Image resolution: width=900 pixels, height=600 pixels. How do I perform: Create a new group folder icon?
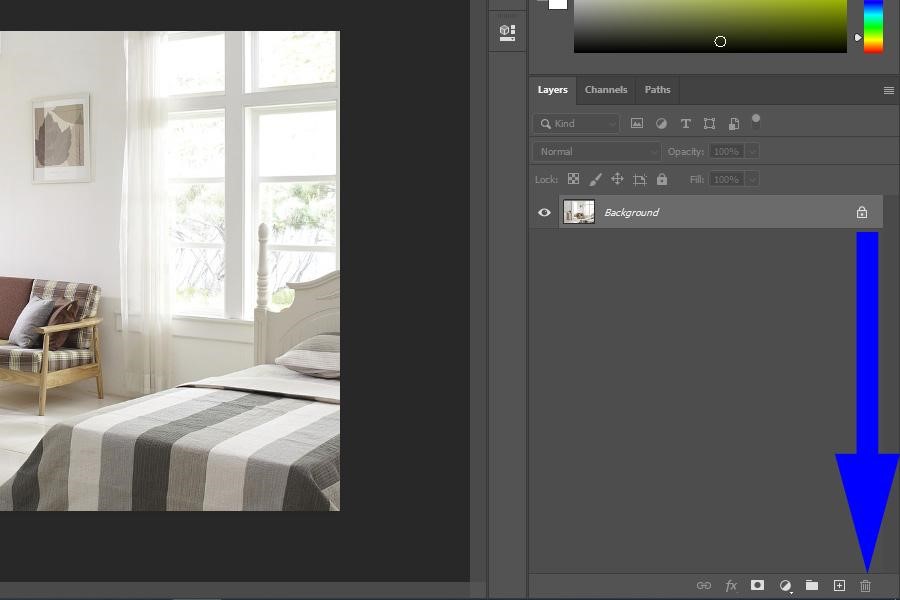(812, 586)
